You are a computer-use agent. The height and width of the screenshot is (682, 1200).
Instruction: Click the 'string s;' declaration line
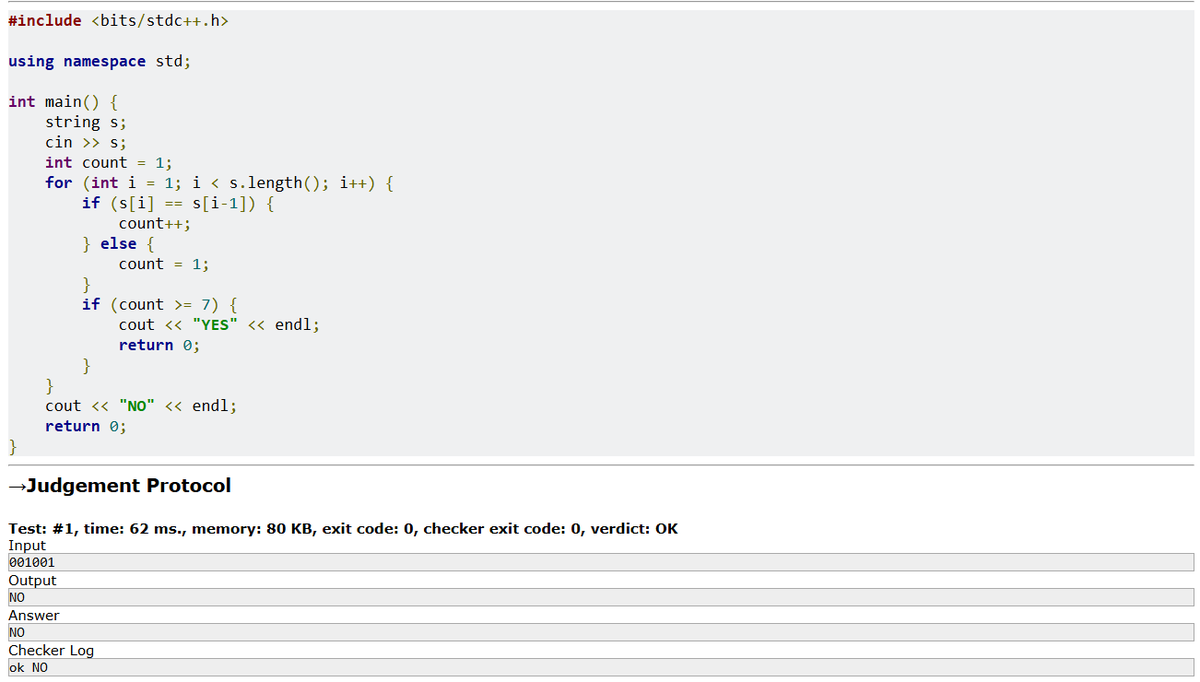(x=85, y=122)
